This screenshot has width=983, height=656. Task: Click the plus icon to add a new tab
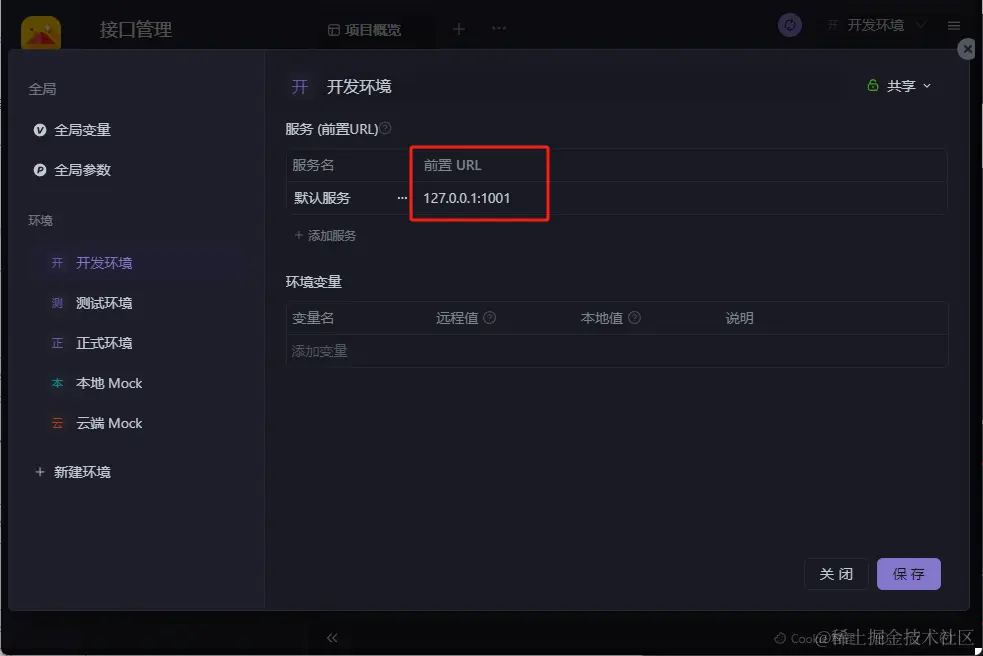coord(459,29)
